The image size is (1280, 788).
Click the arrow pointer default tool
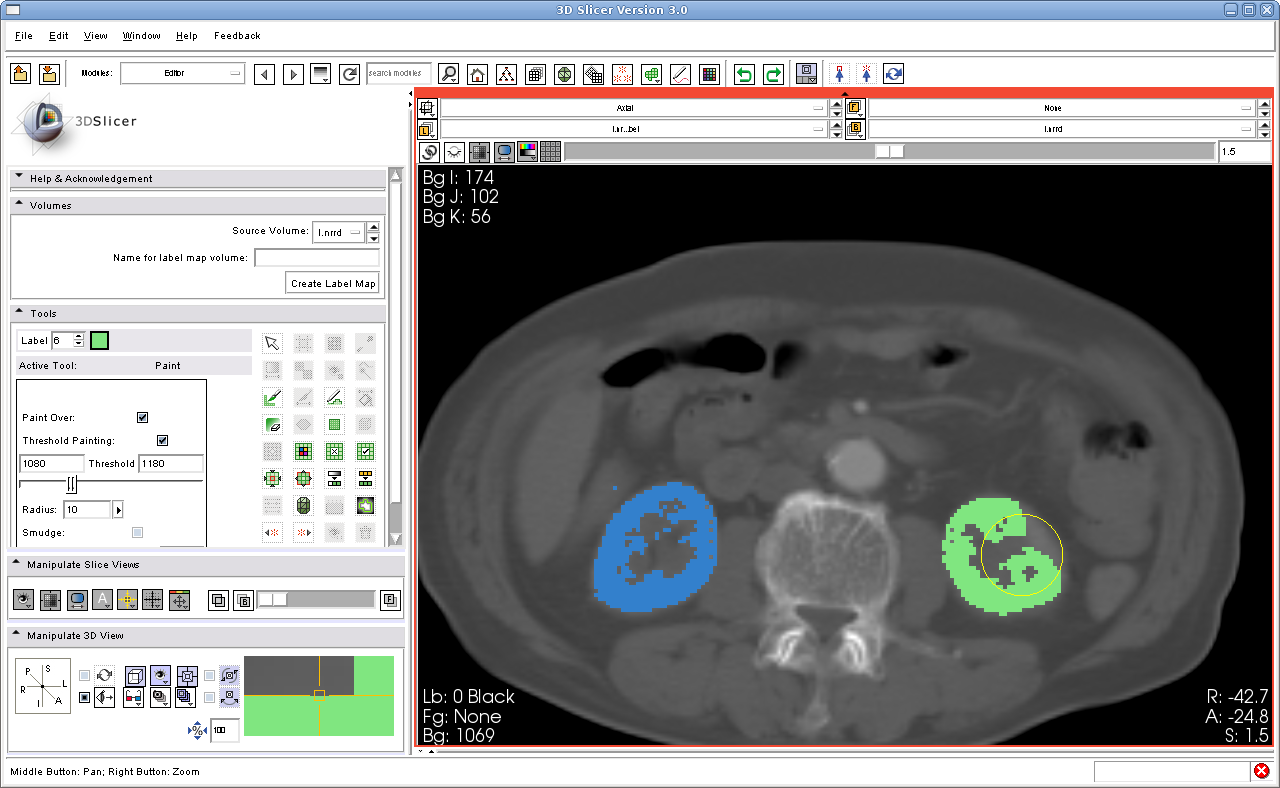pyautogui.click(x=272, y=343)
